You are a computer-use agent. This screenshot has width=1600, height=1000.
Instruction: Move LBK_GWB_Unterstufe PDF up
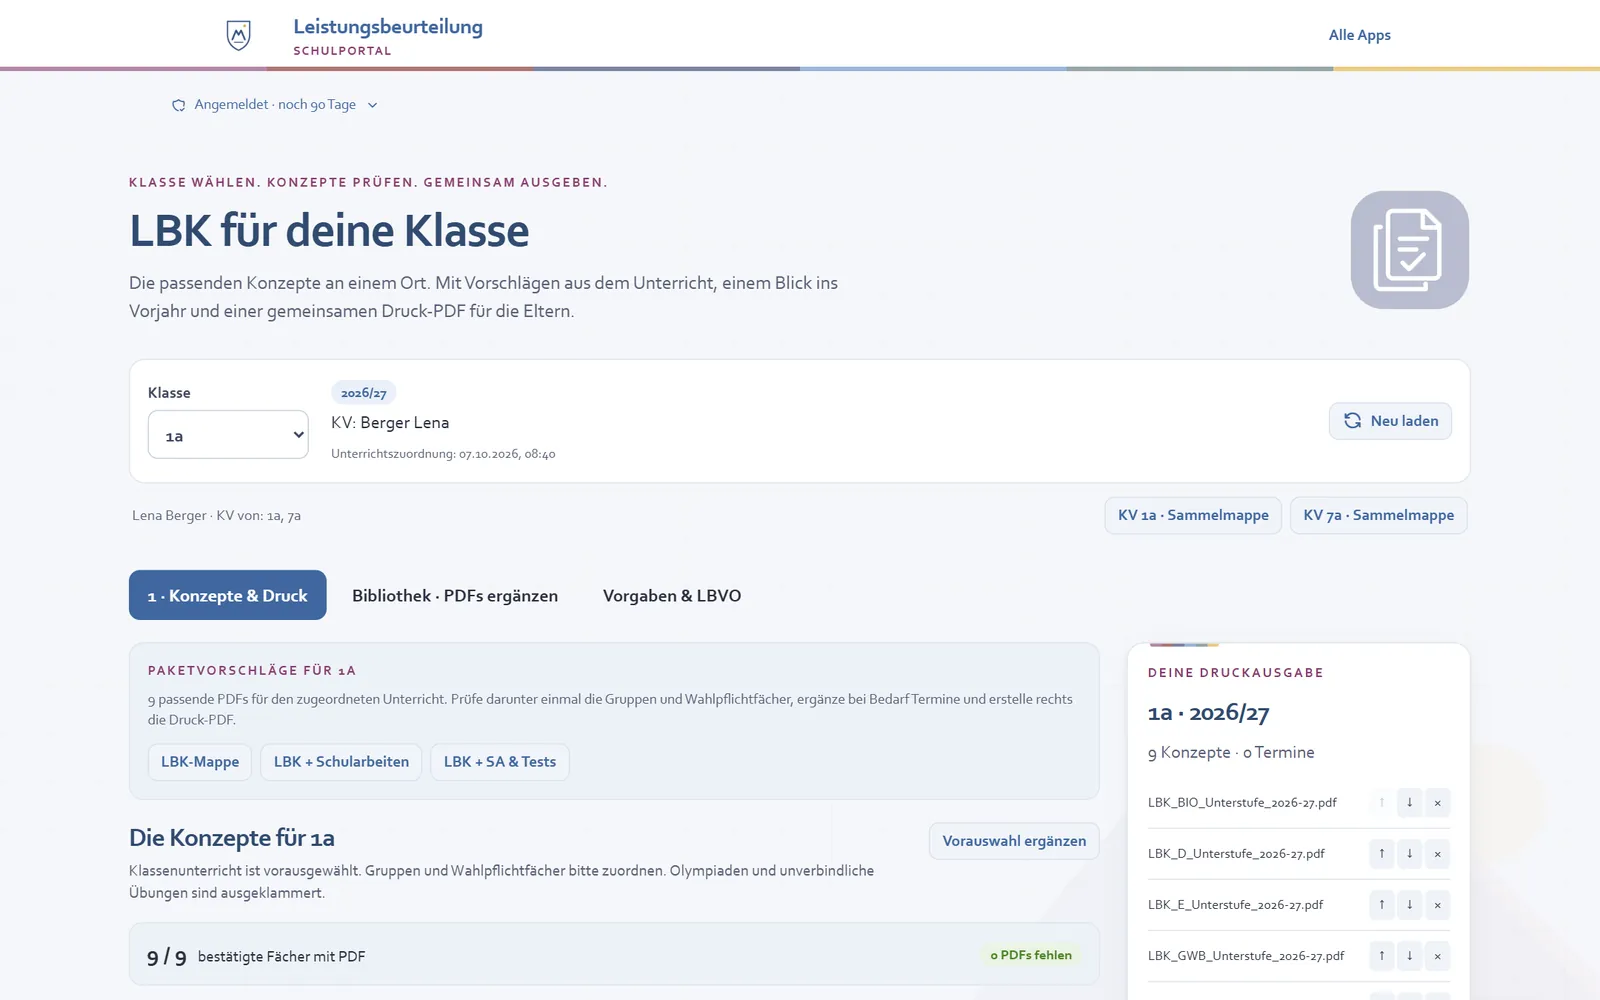(1381, 955)
